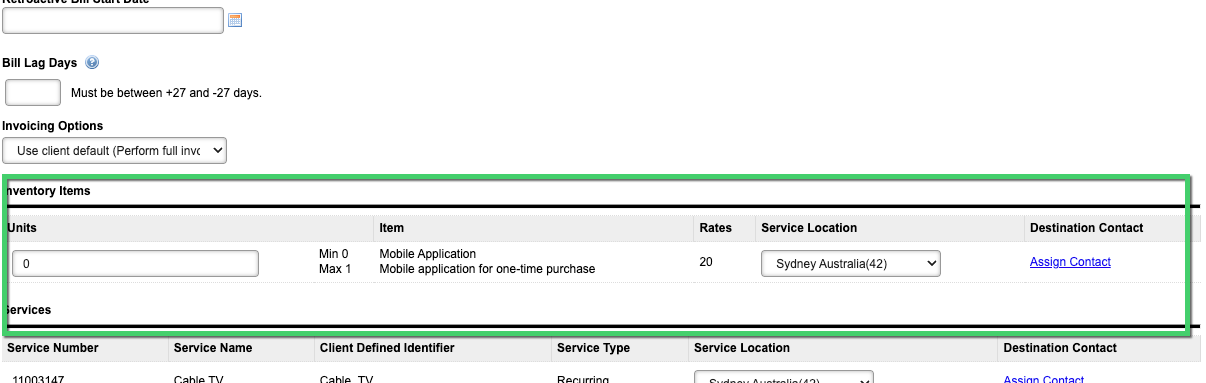Expand Cable TV Service Location dropdown
This screenshot has height=383, width=1206.
click(x=784, y=378)
